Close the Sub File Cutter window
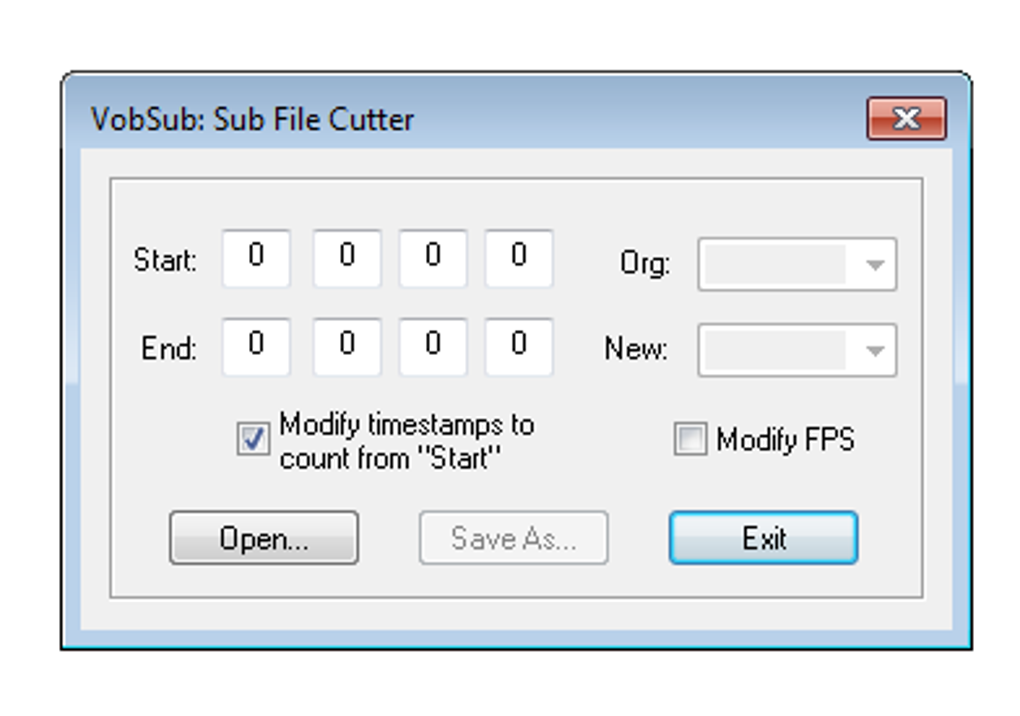The image size is (1020, 716). point(906,119)
